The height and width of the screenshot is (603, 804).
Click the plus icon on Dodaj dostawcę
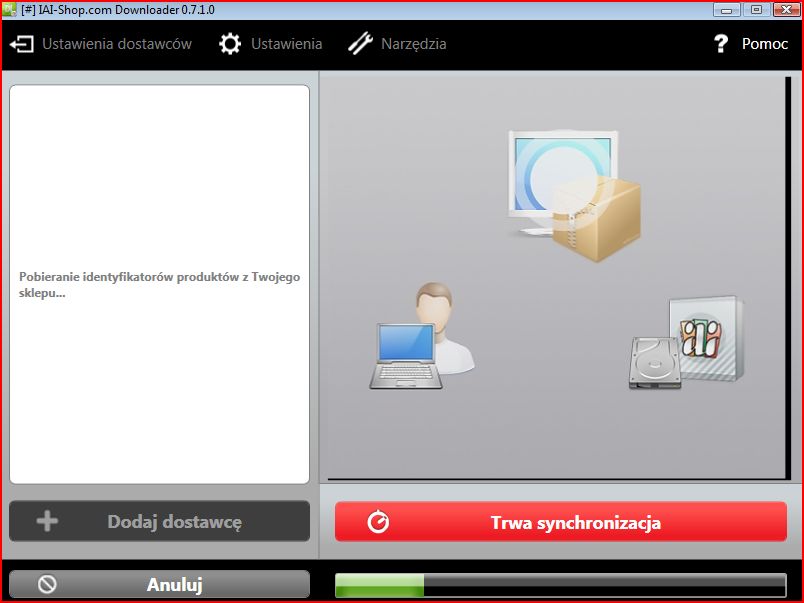47,521
